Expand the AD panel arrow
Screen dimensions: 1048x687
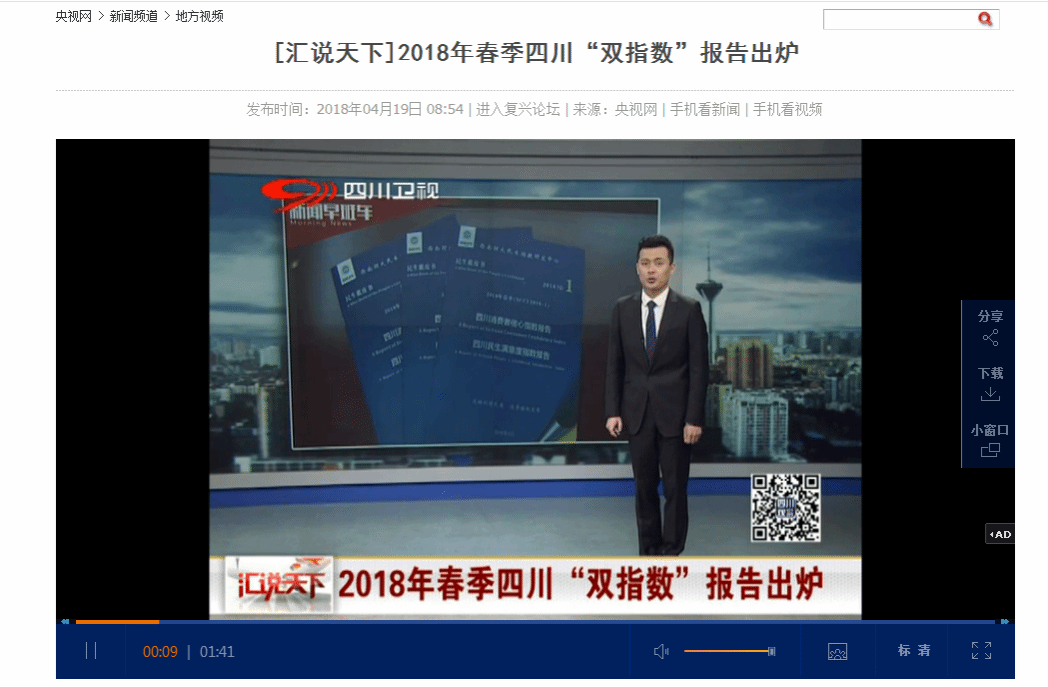coord(1000,534)
